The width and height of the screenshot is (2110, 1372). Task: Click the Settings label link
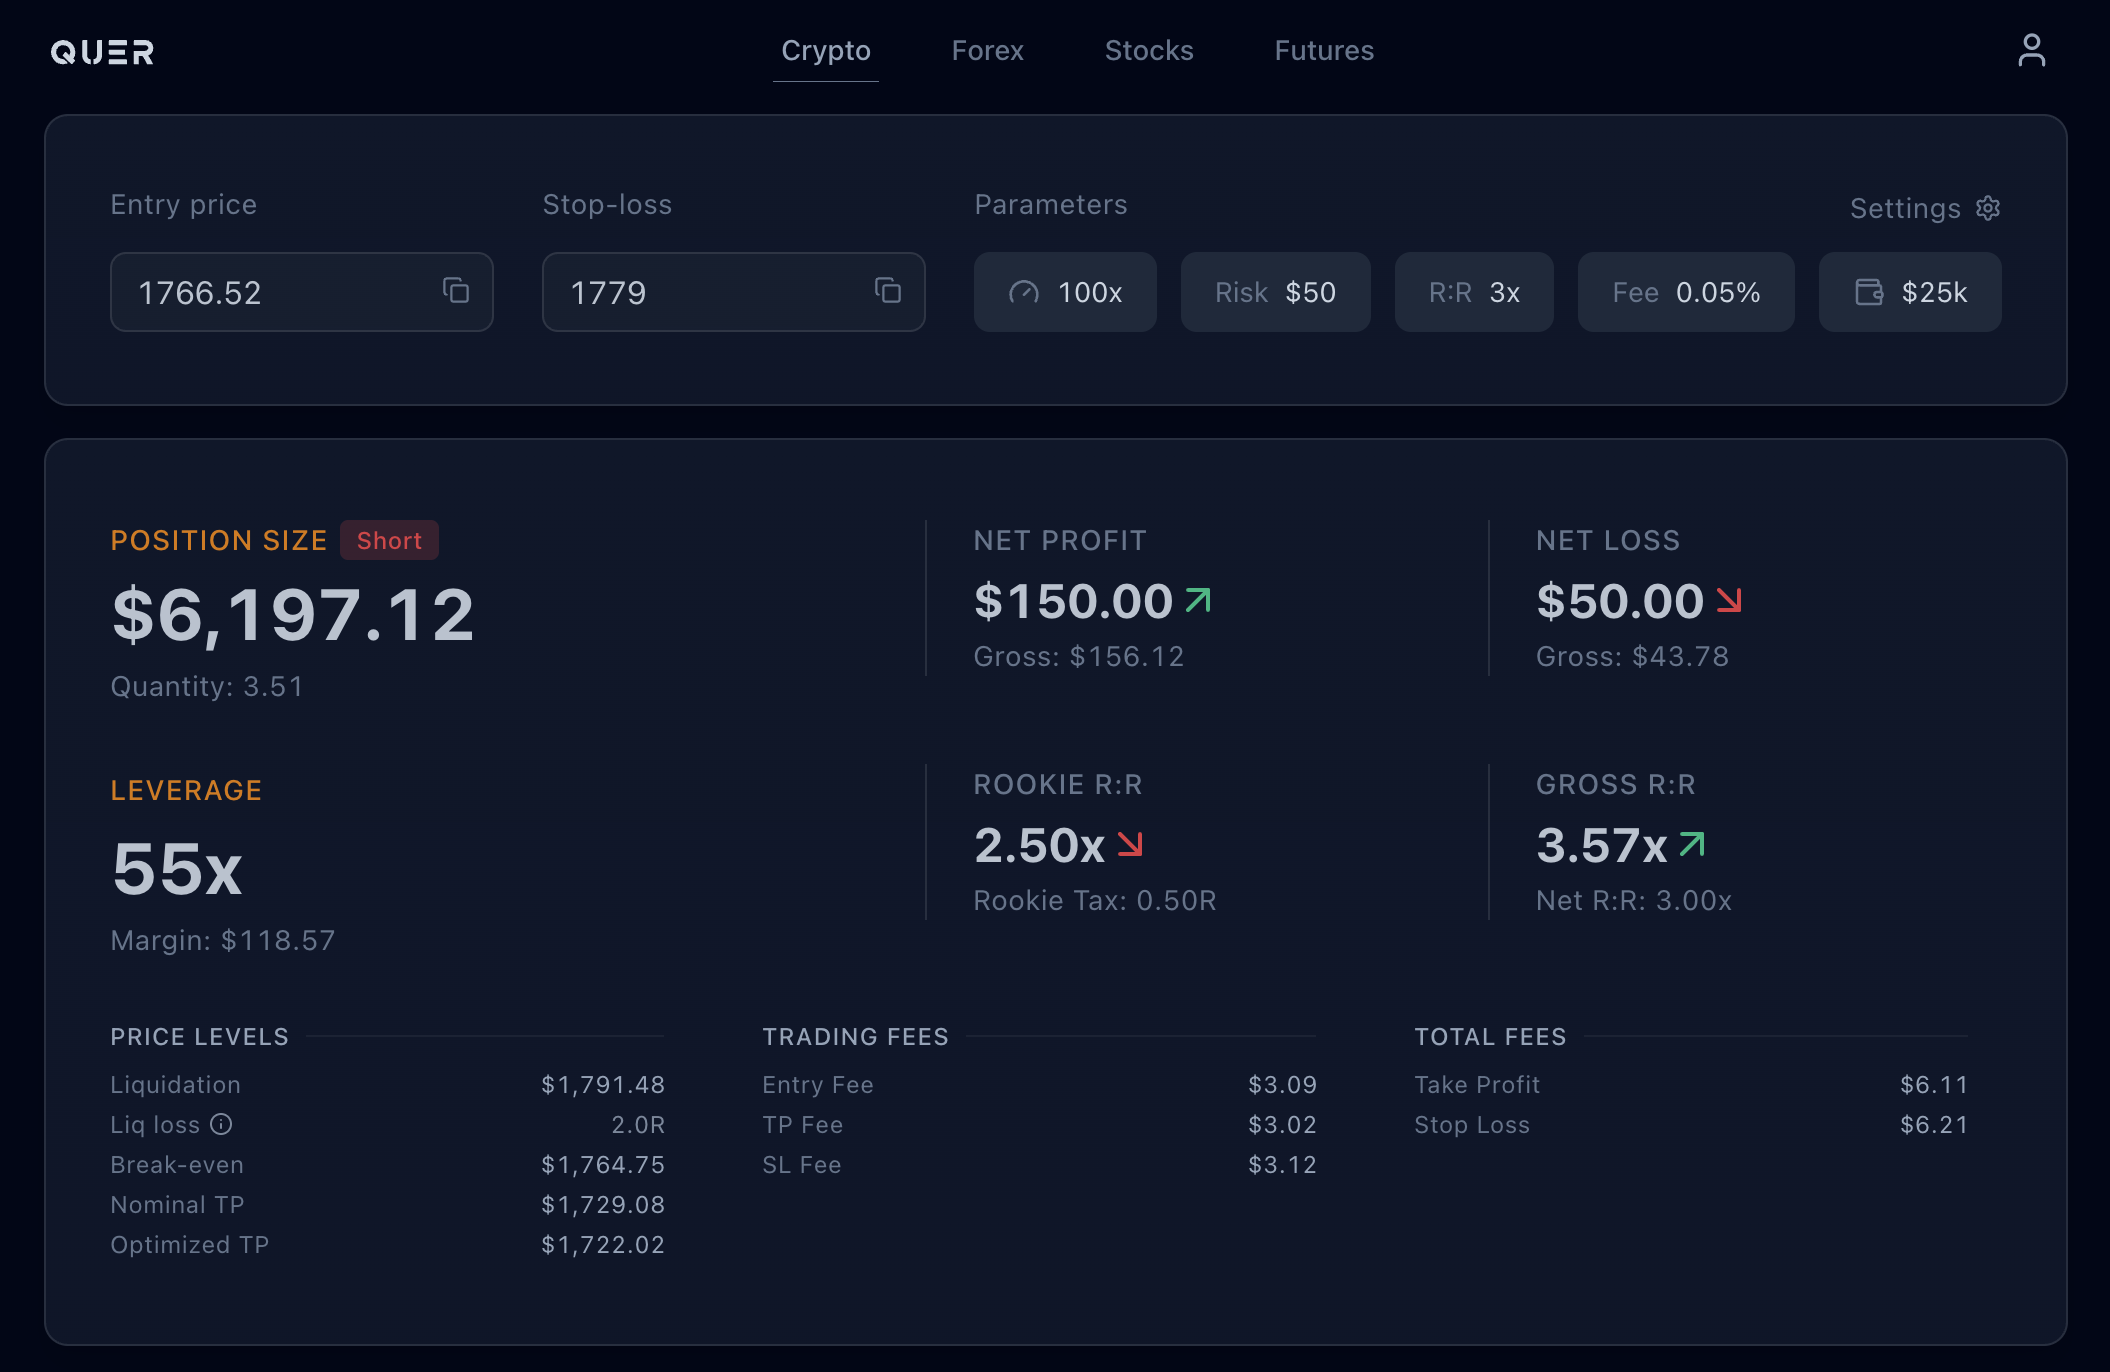[x=1905, y=208]
